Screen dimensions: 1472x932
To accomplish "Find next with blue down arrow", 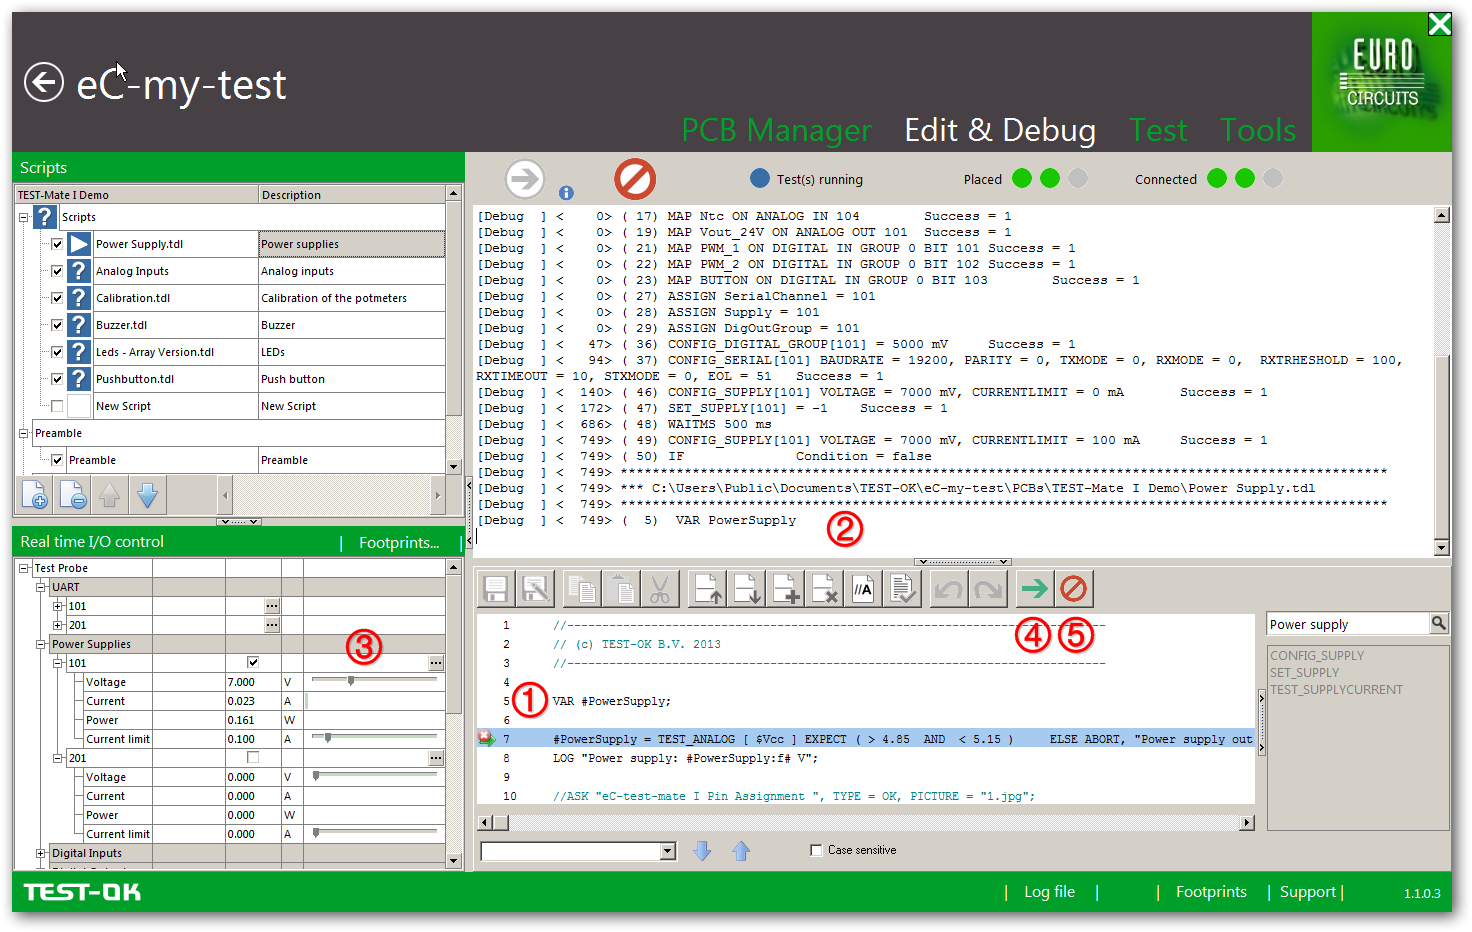I will click(702, 851).
